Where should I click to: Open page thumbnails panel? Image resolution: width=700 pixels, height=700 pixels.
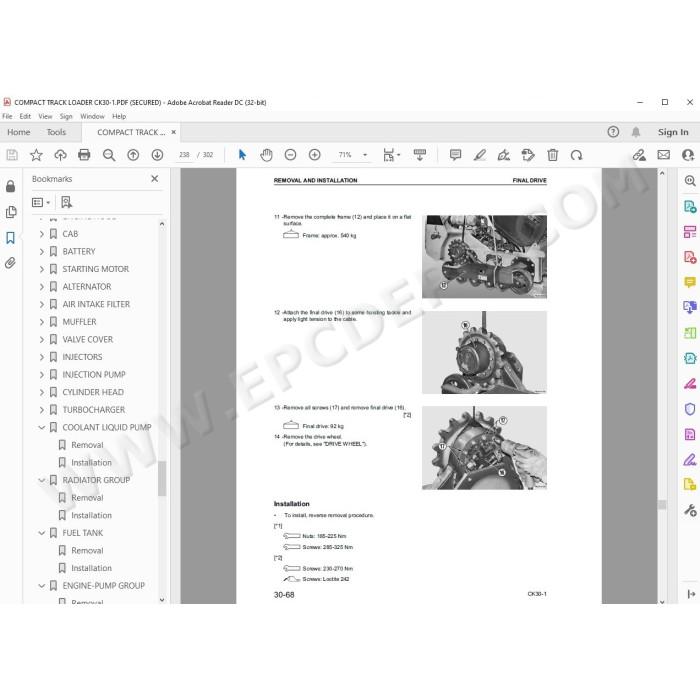tap(11, 212)
